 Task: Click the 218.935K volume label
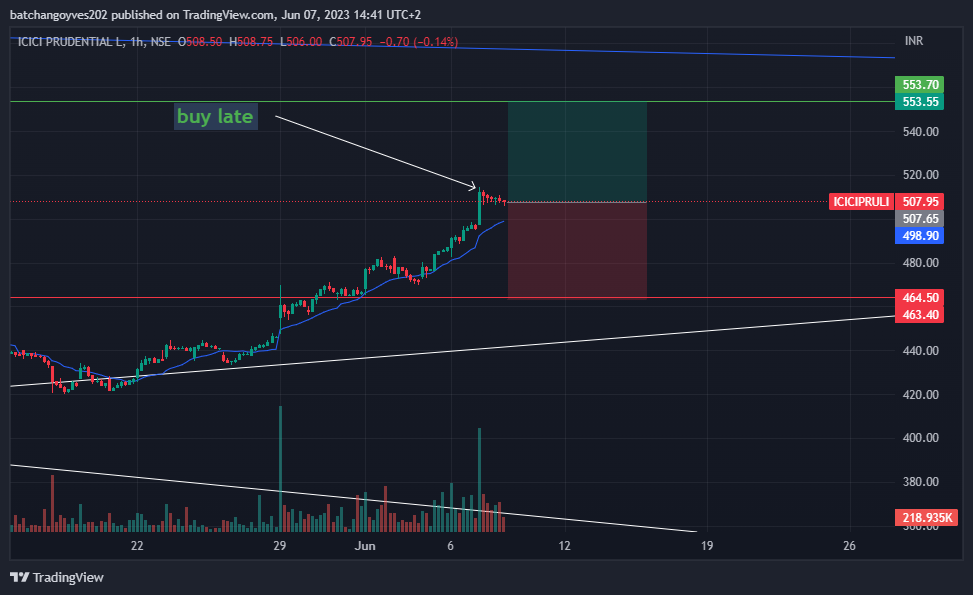[x=926, y=517]
